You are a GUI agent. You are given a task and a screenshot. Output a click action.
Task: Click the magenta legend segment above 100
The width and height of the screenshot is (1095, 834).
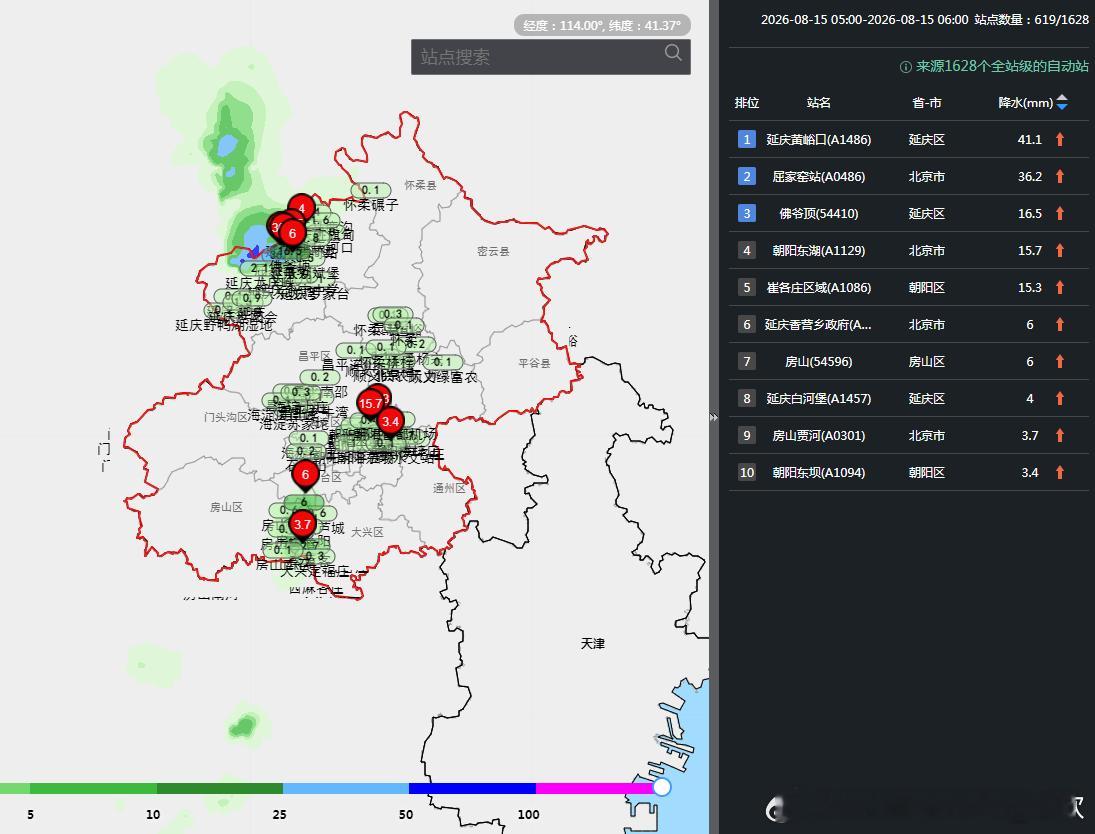click(x=594, y=788)
